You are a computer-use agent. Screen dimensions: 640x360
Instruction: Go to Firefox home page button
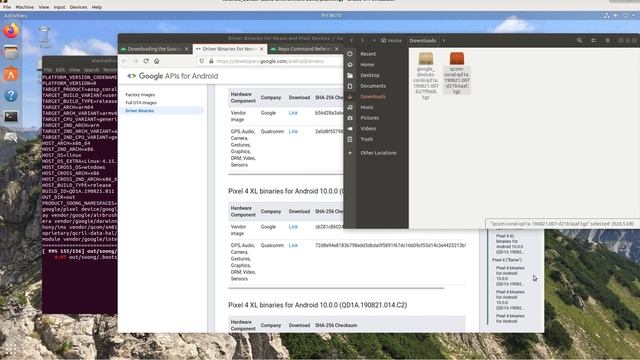tap(156, 61)
